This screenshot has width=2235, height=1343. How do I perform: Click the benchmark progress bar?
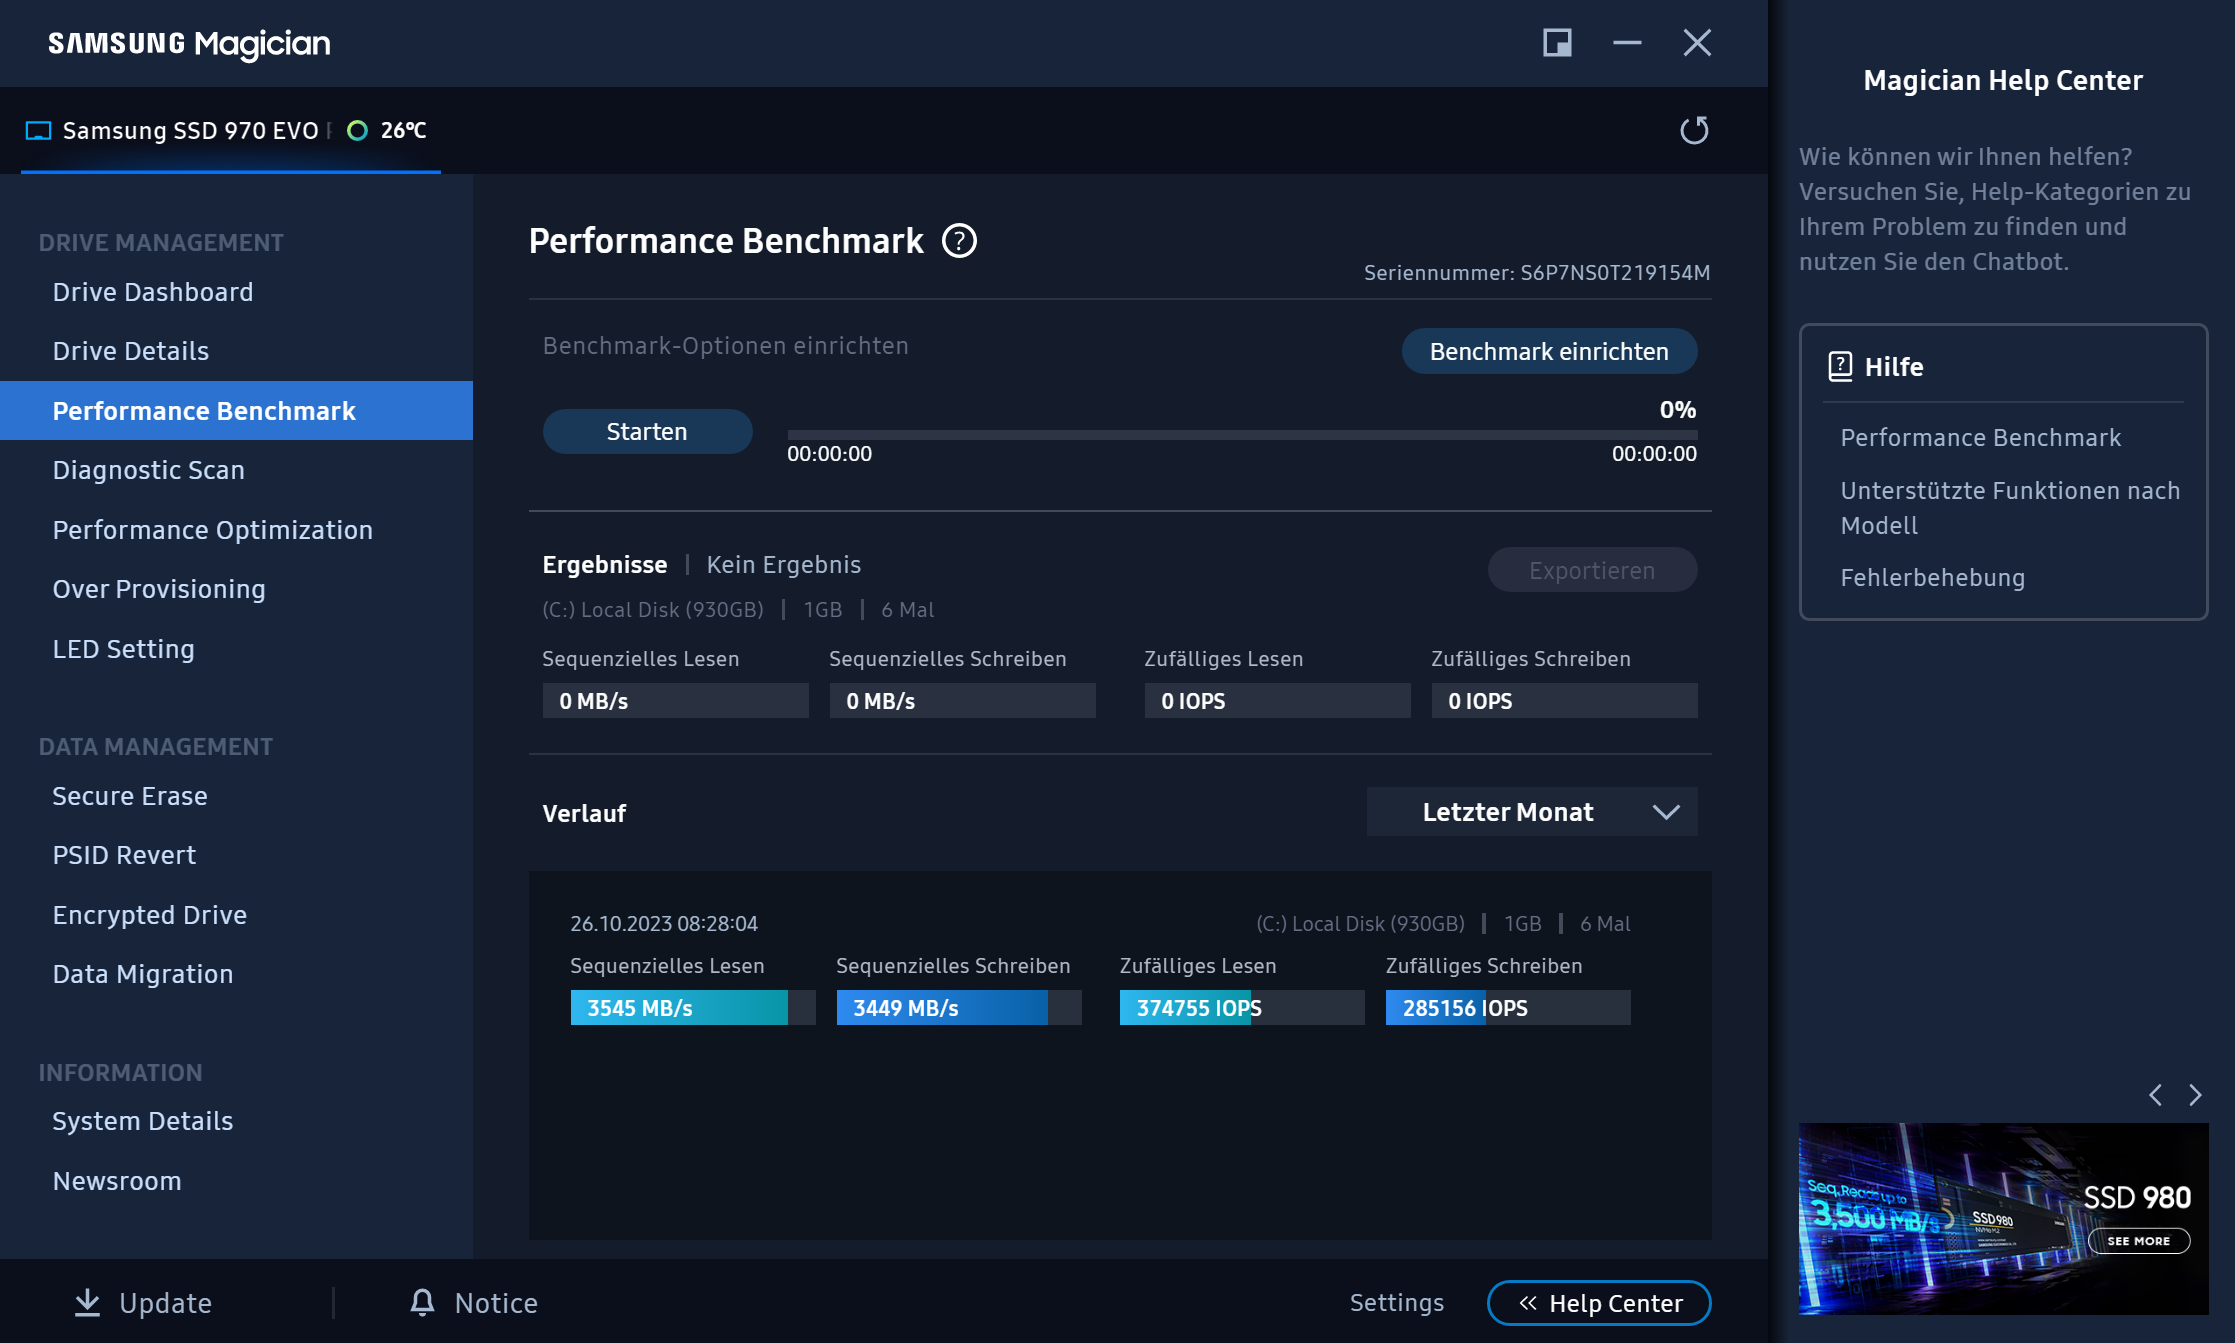pyautogui.click(x=1241, y=435)
